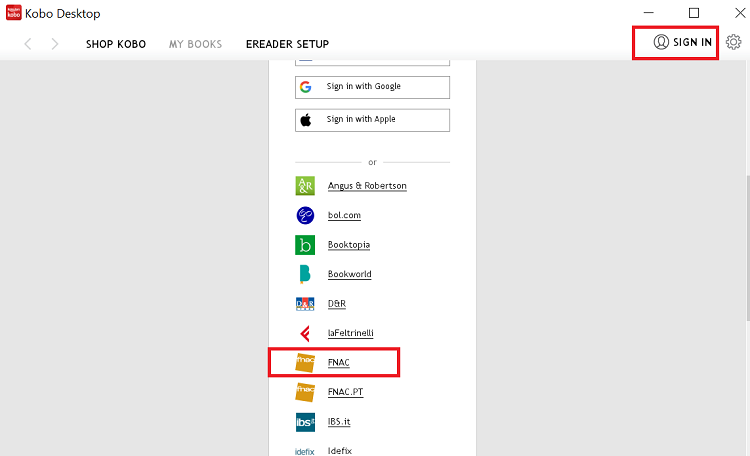Open the bol.com link
Screen dimensions: 750x456
point(344,215)
